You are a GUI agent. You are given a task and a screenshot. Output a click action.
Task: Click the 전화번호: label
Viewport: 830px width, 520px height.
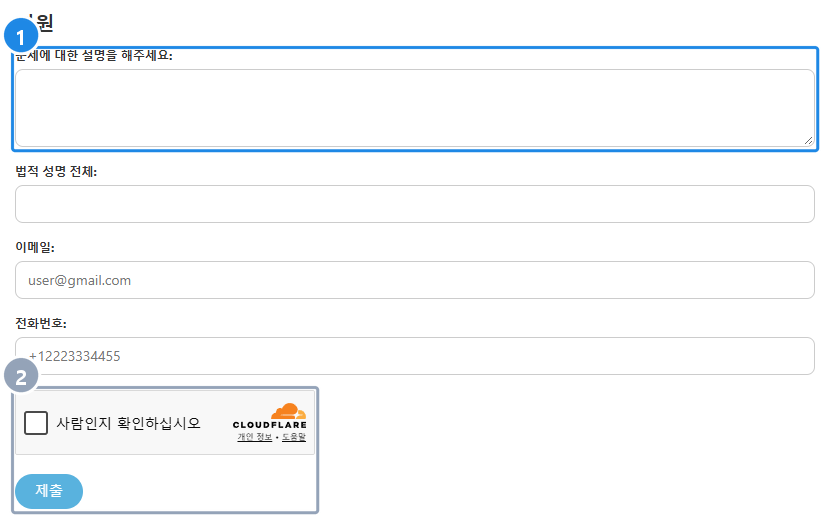41,323
